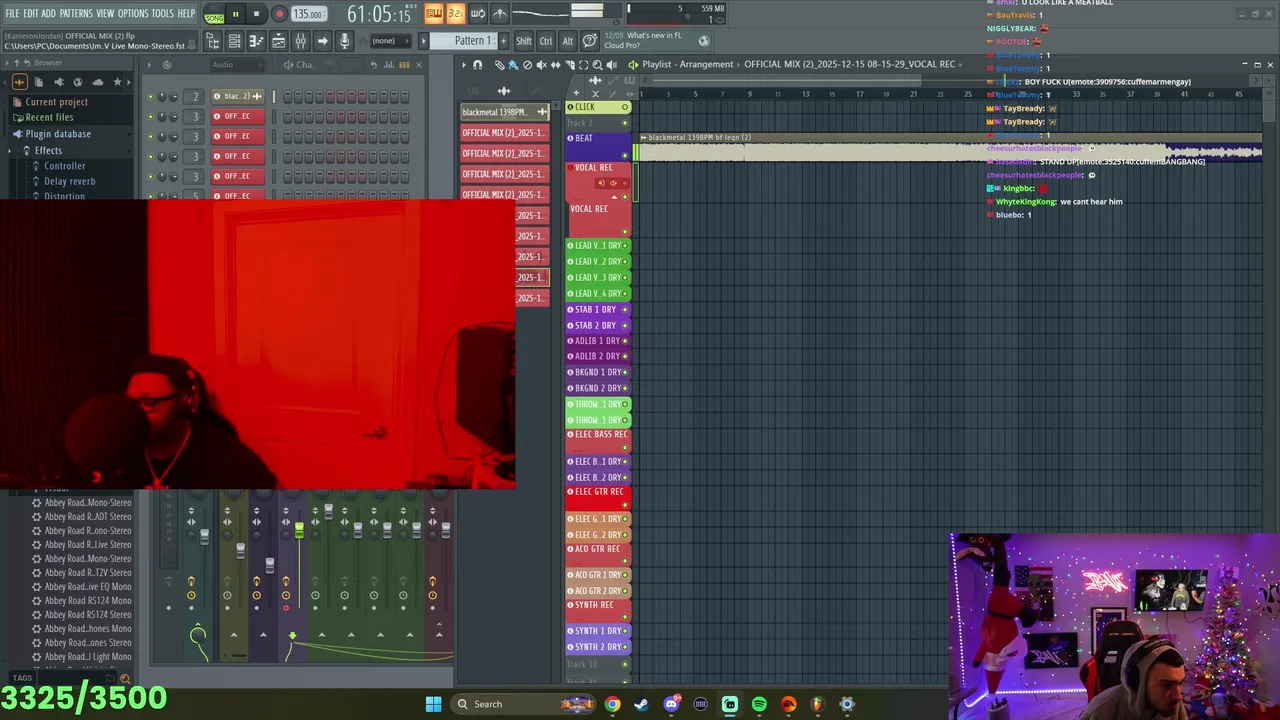Open the playlist view from the toolbar
Viewport: 1280px width, 720px height.
pyautogui.click(x=278, y=41)
